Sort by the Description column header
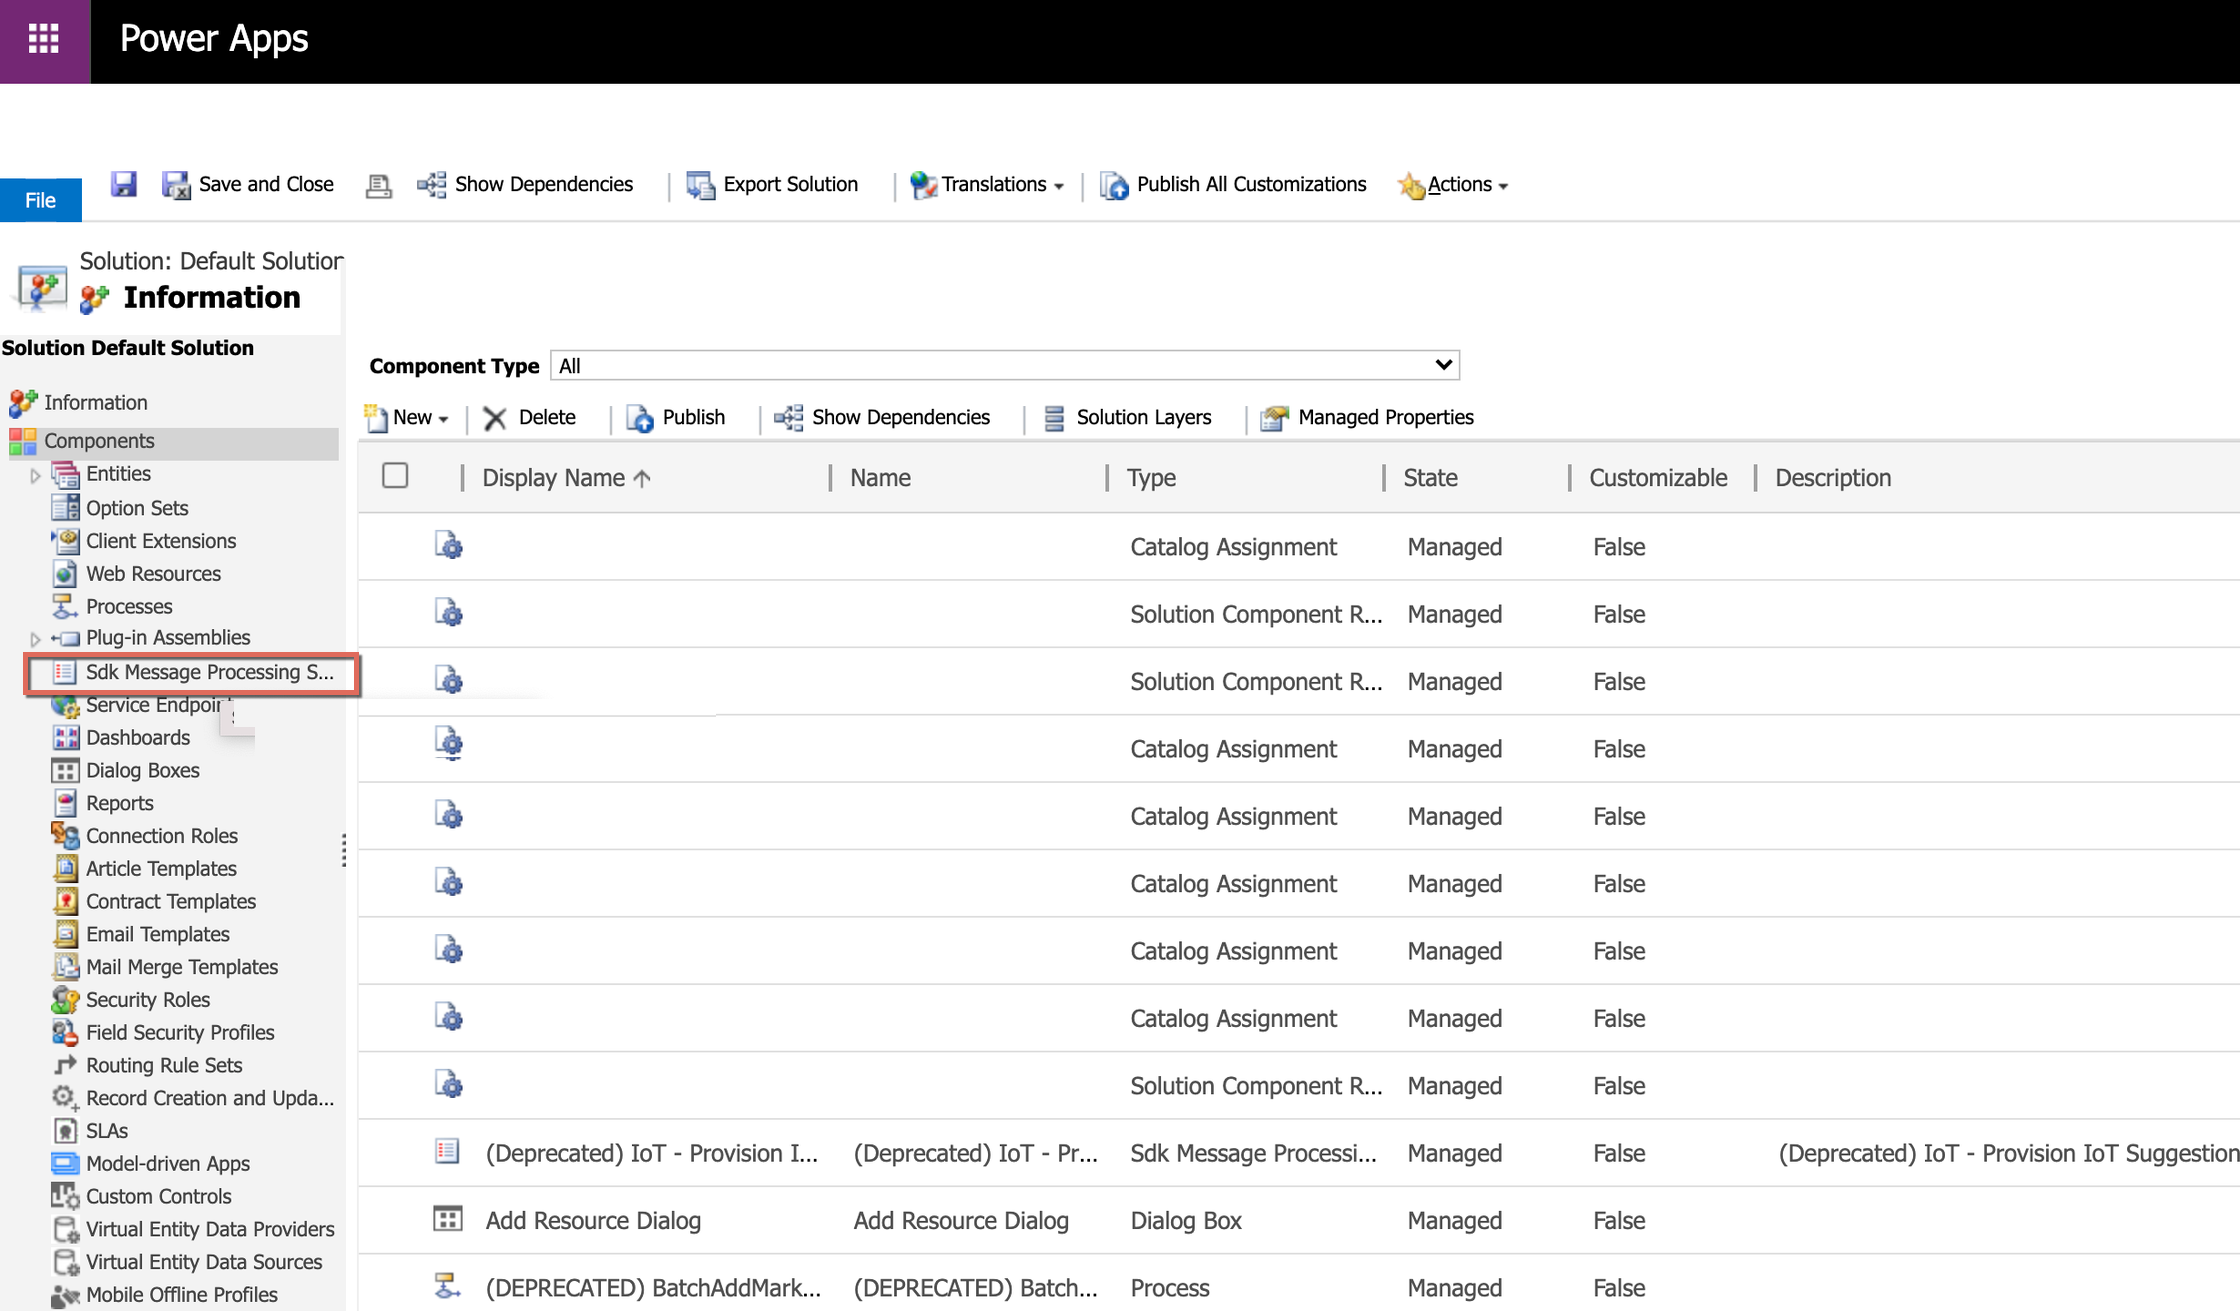The image size is (2240, 1311). coord(1833,478)
